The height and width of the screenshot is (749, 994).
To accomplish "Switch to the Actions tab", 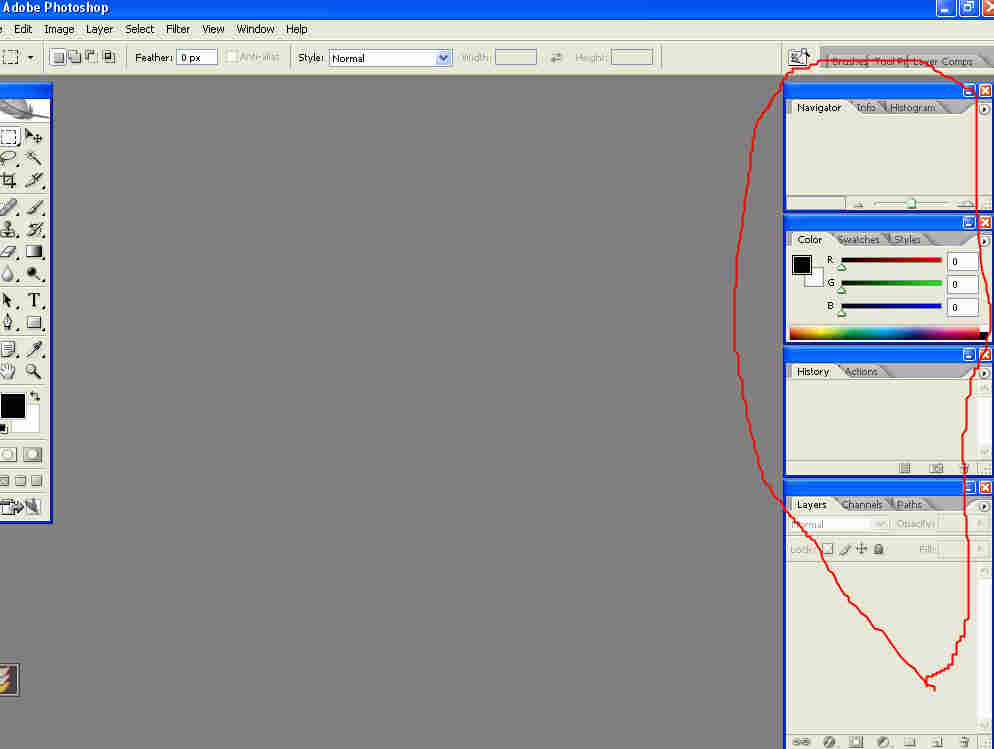I will point(861,371).
